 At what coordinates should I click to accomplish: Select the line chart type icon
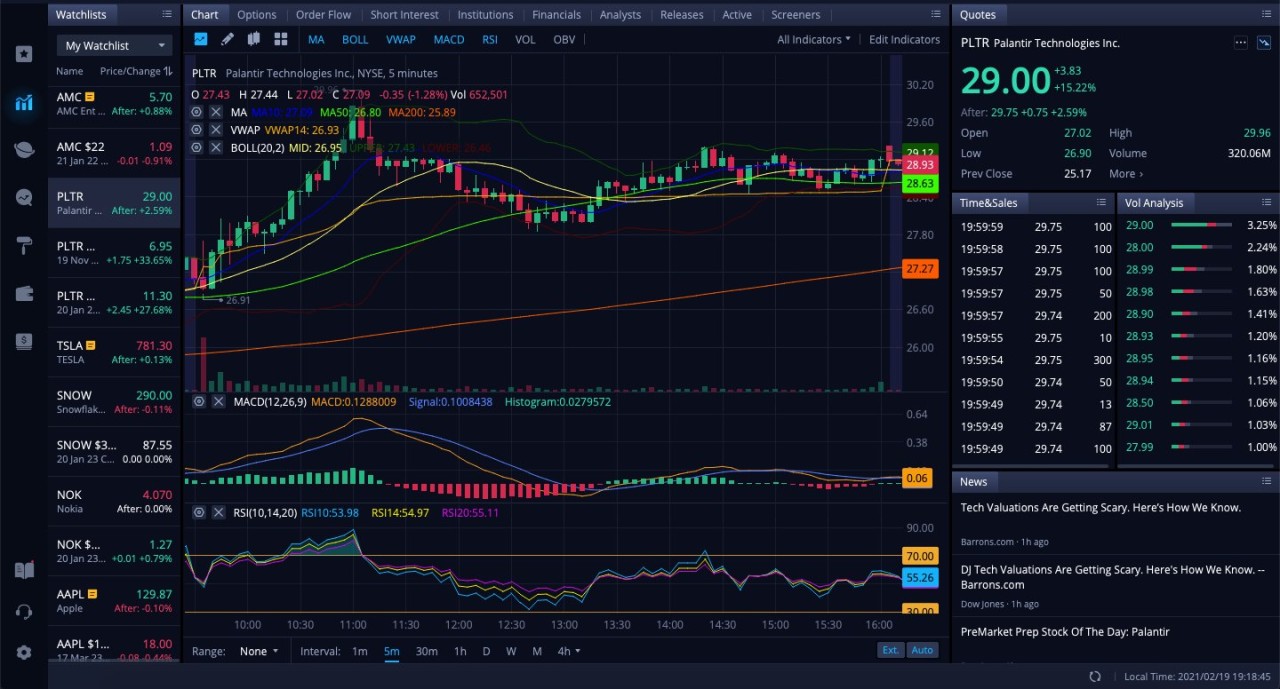pos(201,39)
